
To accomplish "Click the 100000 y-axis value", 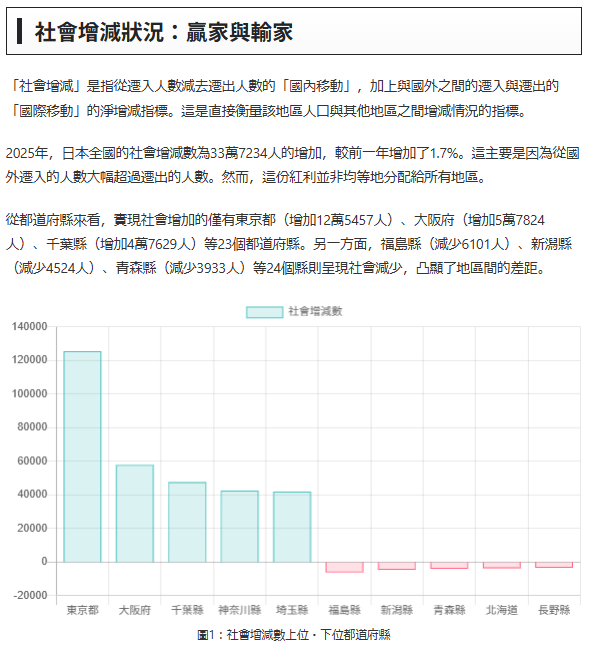I will point(30,393).
